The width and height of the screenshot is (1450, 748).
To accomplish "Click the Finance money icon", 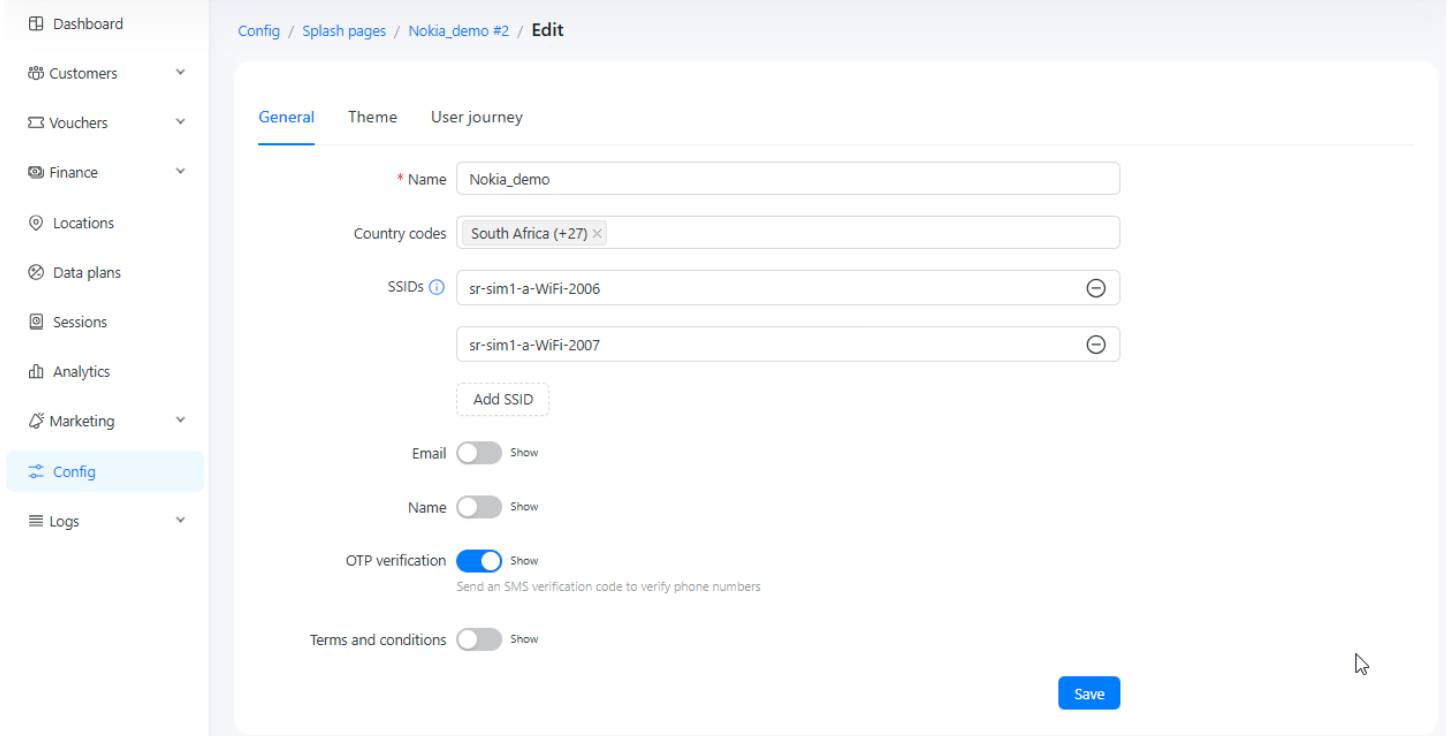I will click(37, 173).
